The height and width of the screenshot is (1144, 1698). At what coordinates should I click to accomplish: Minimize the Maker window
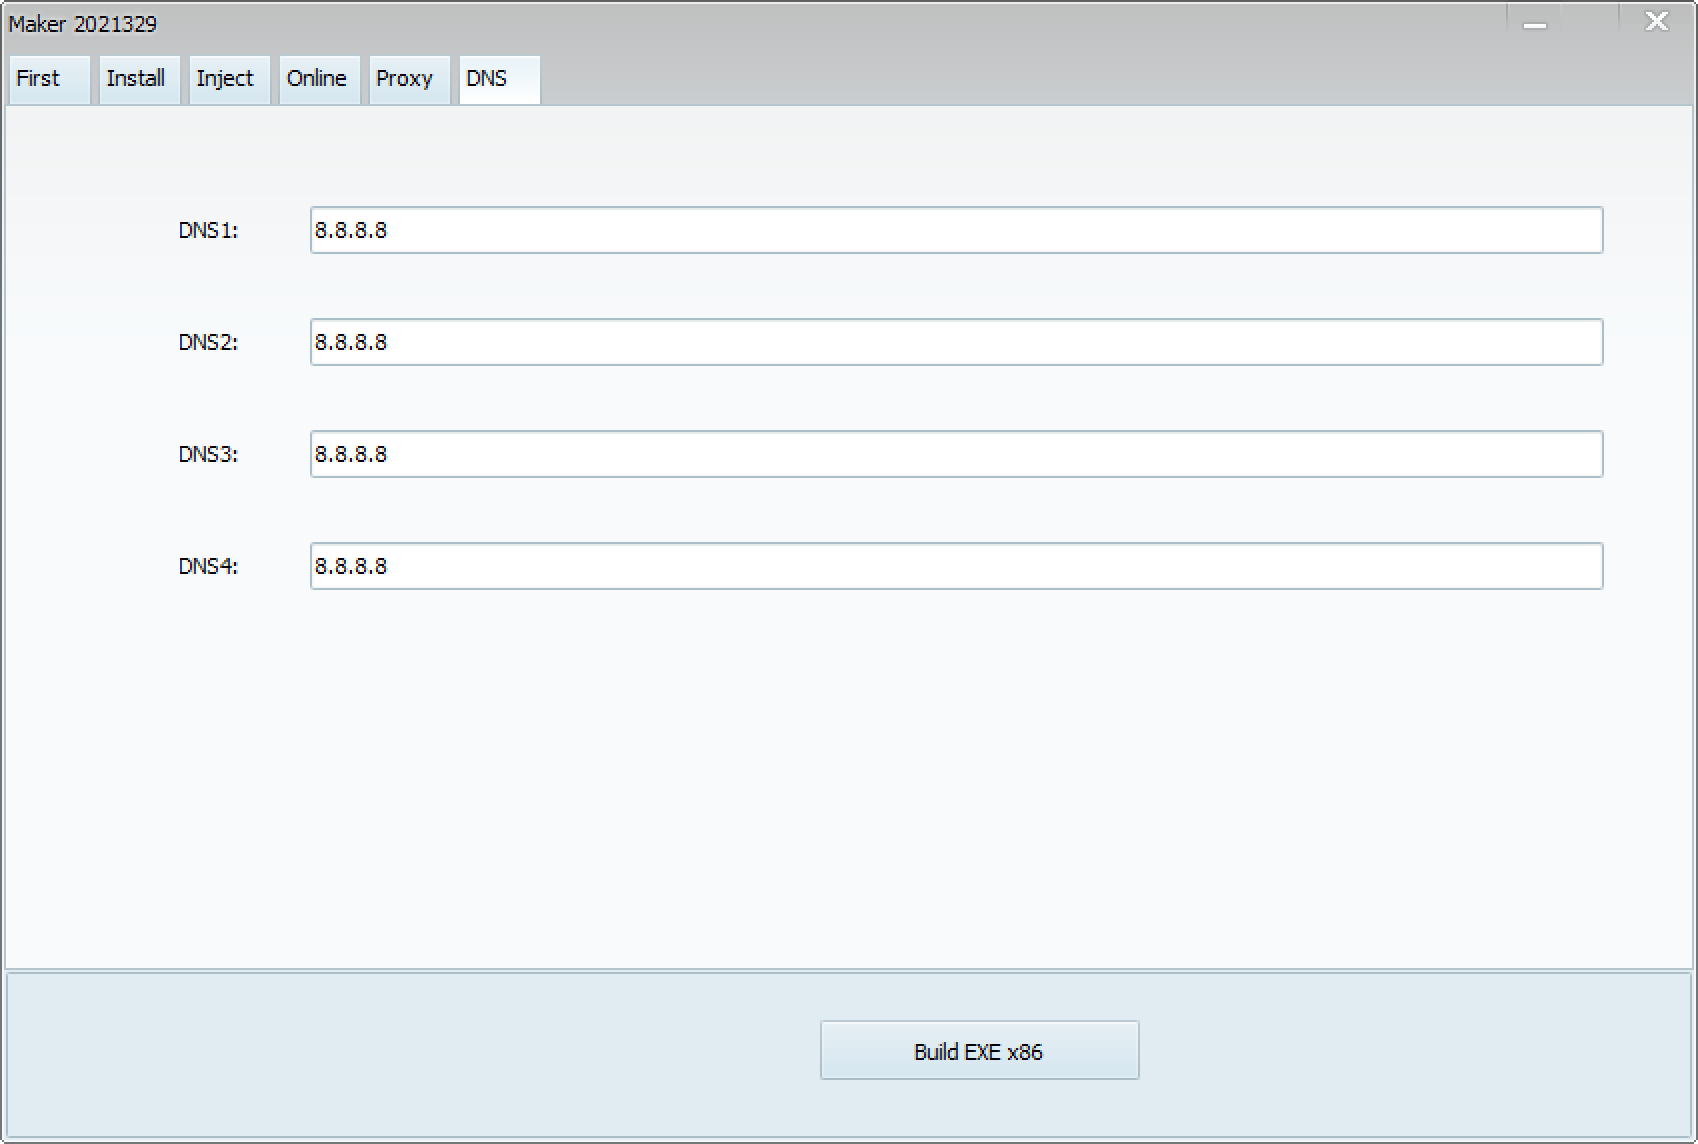coord(1535,24)
